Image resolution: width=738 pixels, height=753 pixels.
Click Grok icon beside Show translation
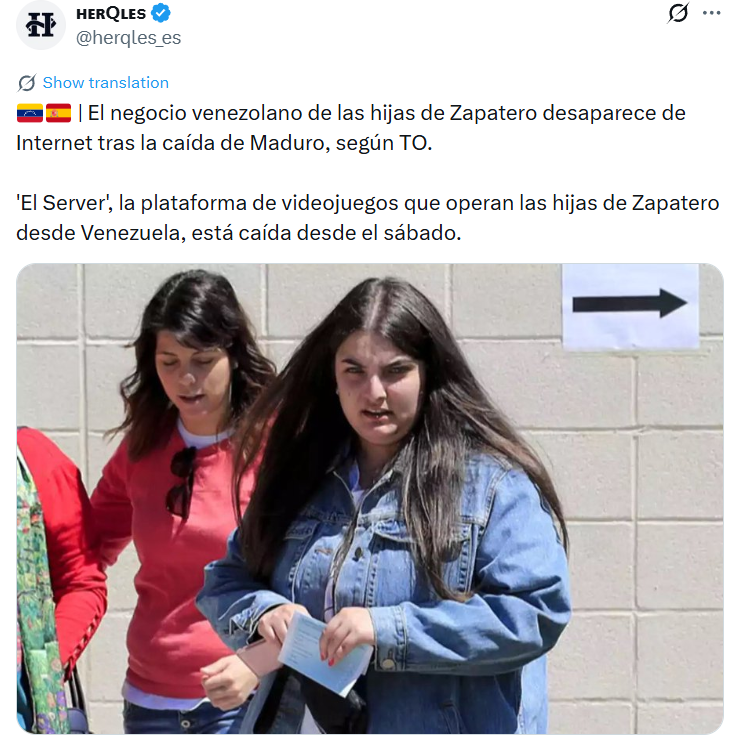[27, 83]
